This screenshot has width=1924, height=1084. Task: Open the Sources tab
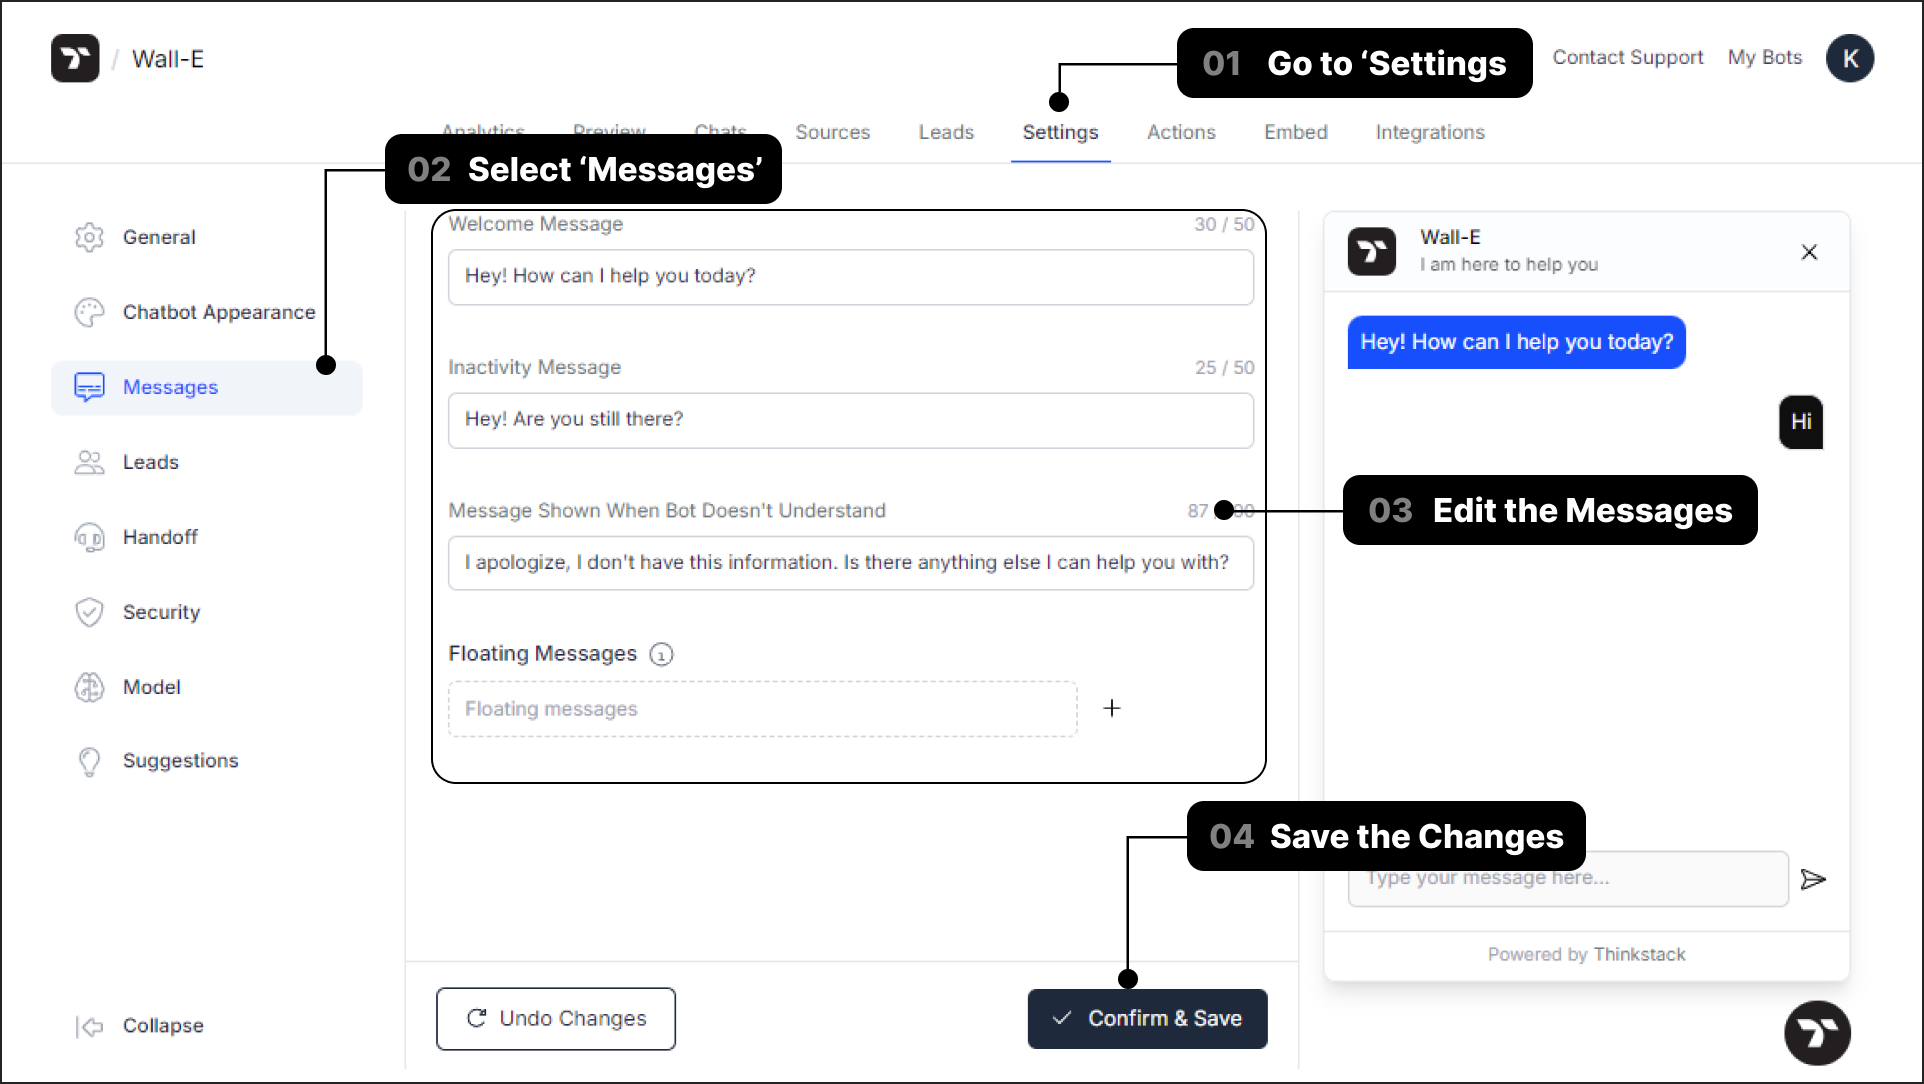tap(832, 132)
